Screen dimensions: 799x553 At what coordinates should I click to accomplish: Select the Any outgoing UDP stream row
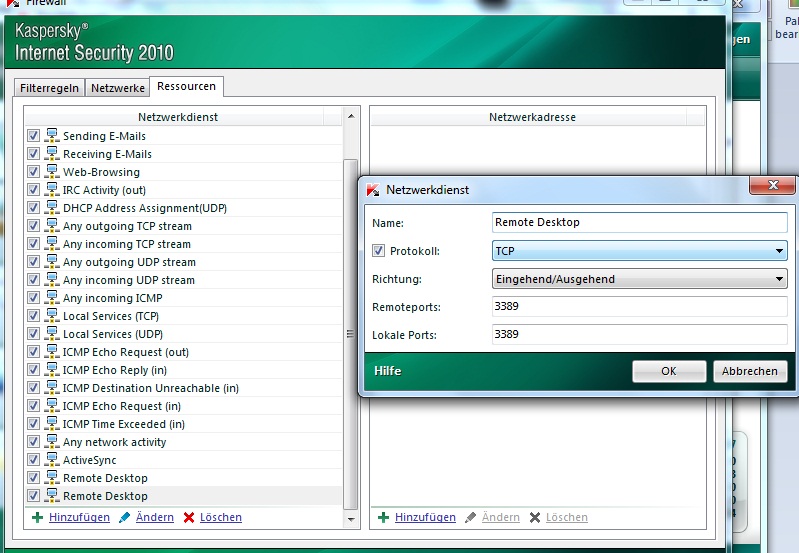tap(183, 262)
